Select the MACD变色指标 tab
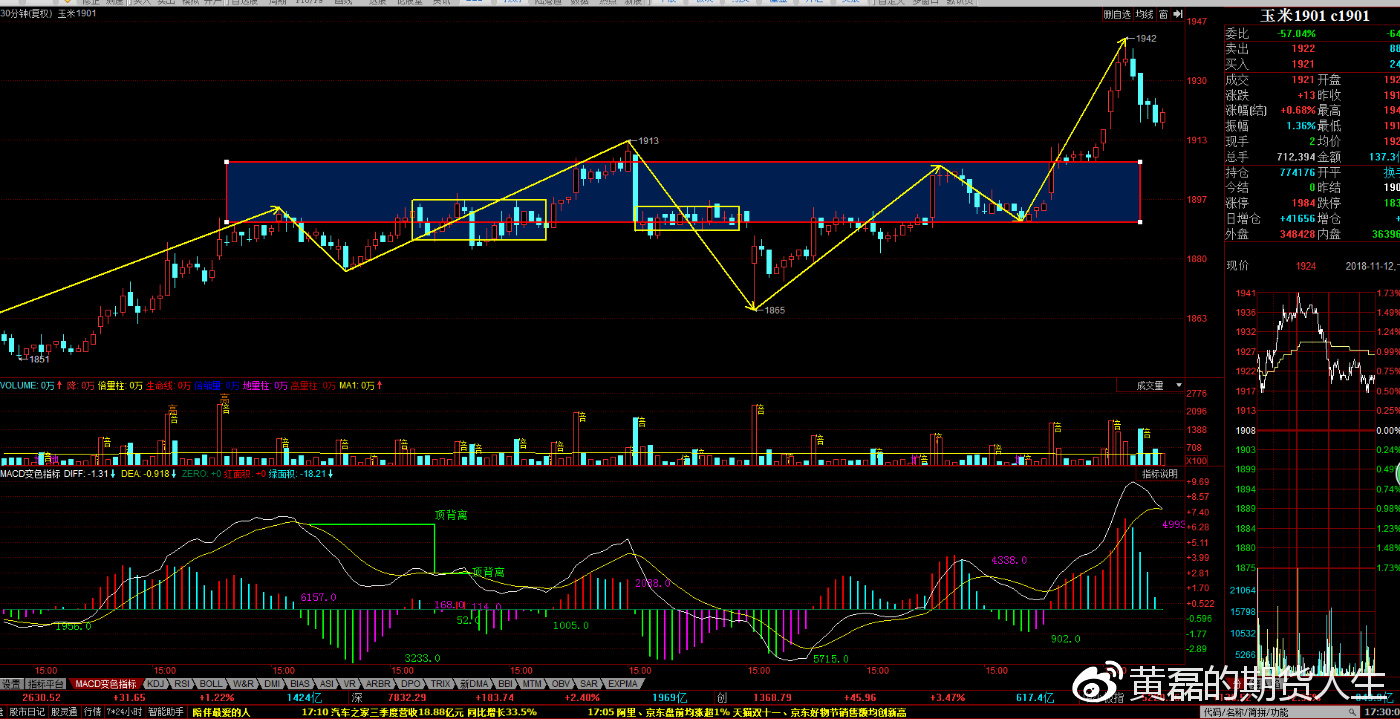 tap(107, 684)
